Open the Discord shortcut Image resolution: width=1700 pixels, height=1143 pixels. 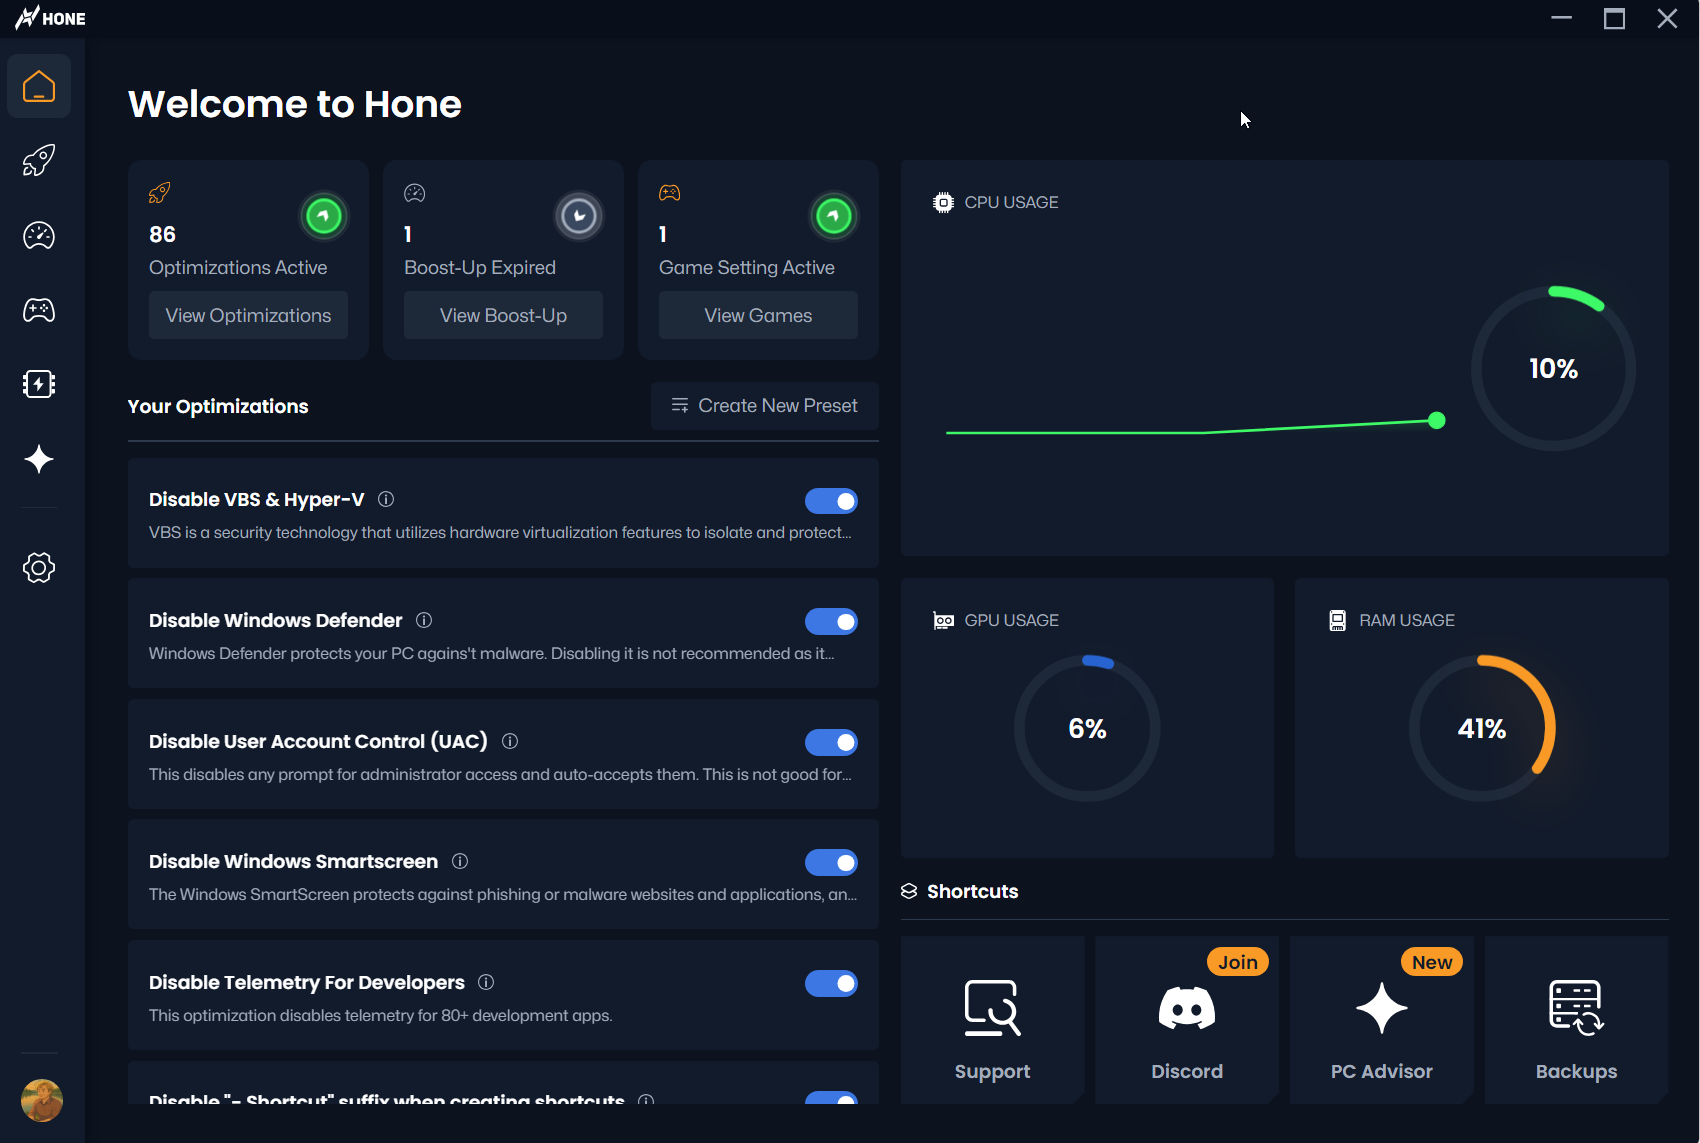click(1186, 1019)
